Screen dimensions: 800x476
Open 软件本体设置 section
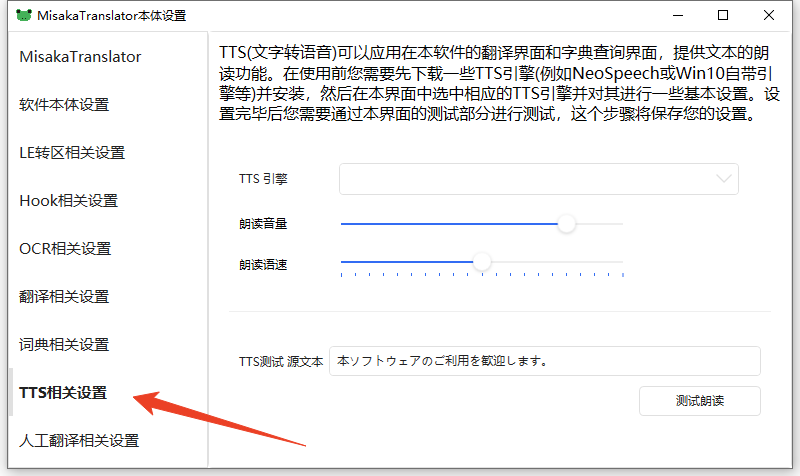(64, 105)
